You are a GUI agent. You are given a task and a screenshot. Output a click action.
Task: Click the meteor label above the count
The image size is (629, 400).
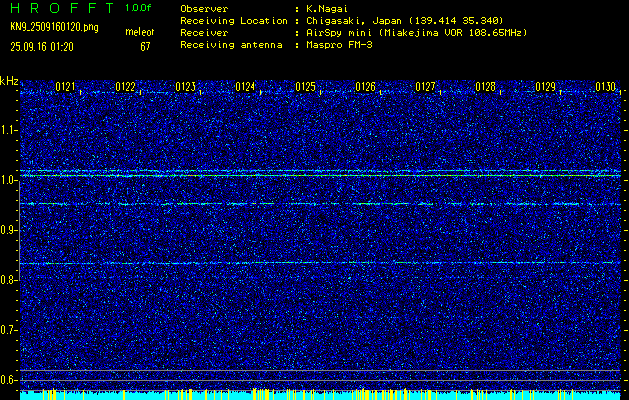140,32
